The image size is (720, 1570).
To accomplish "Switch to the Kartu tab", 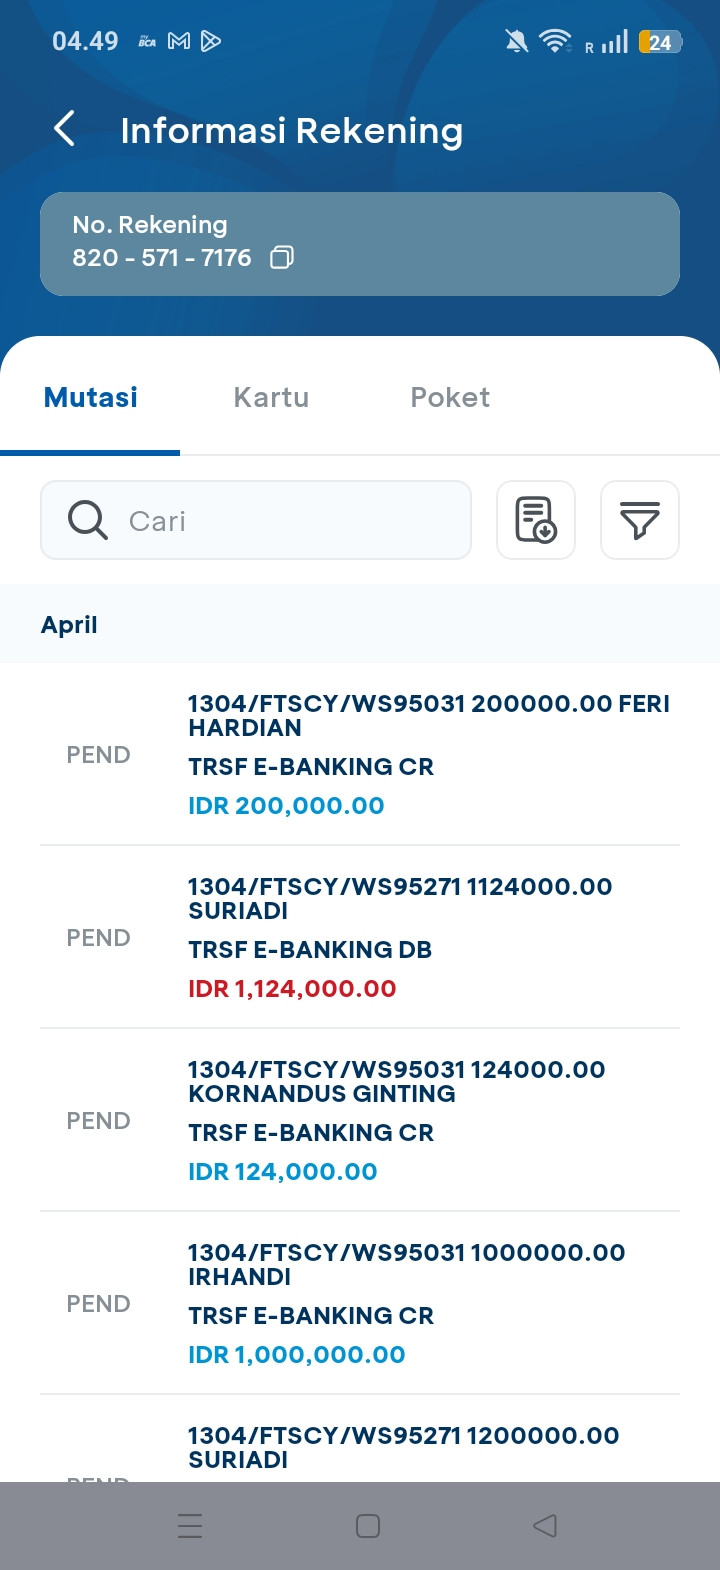I will click(x=271, y=398).
